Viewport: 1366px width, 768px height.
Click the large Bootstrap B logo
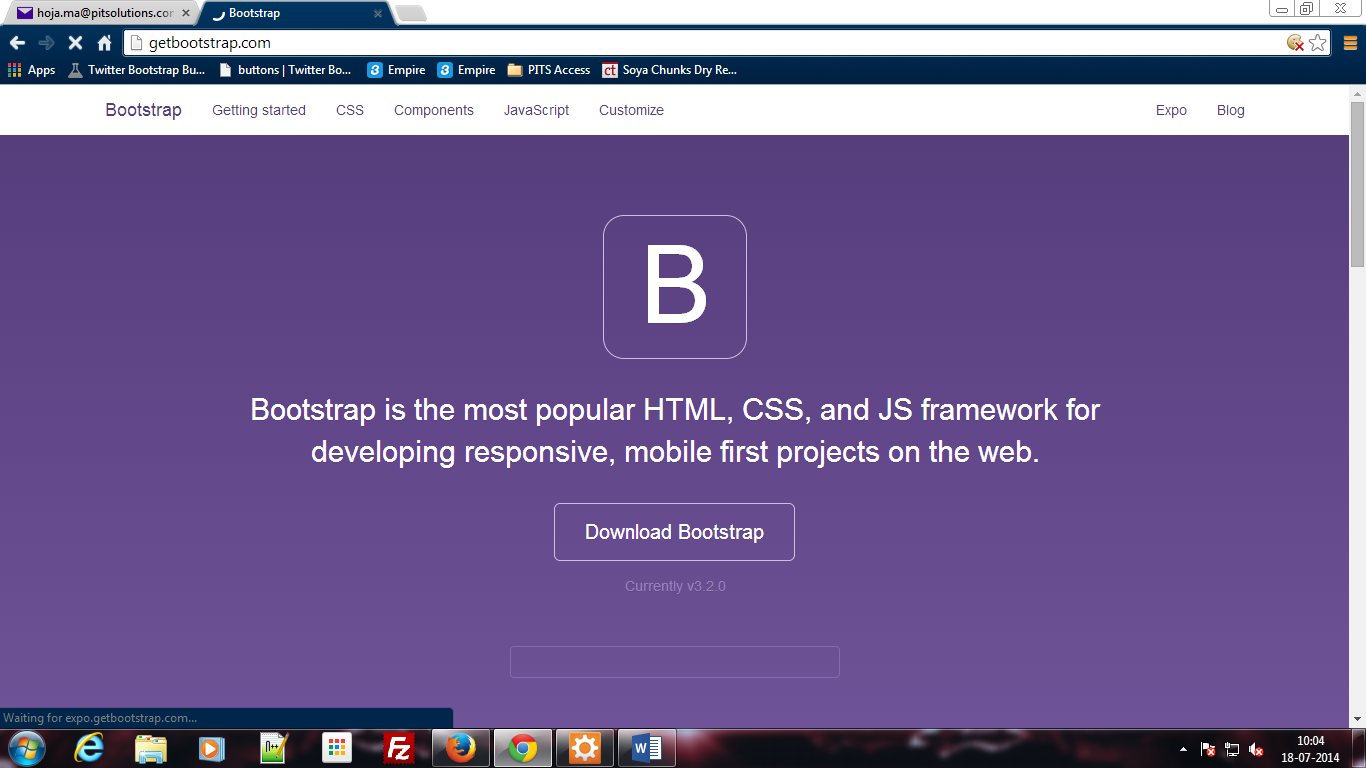[x=675, y=287]
